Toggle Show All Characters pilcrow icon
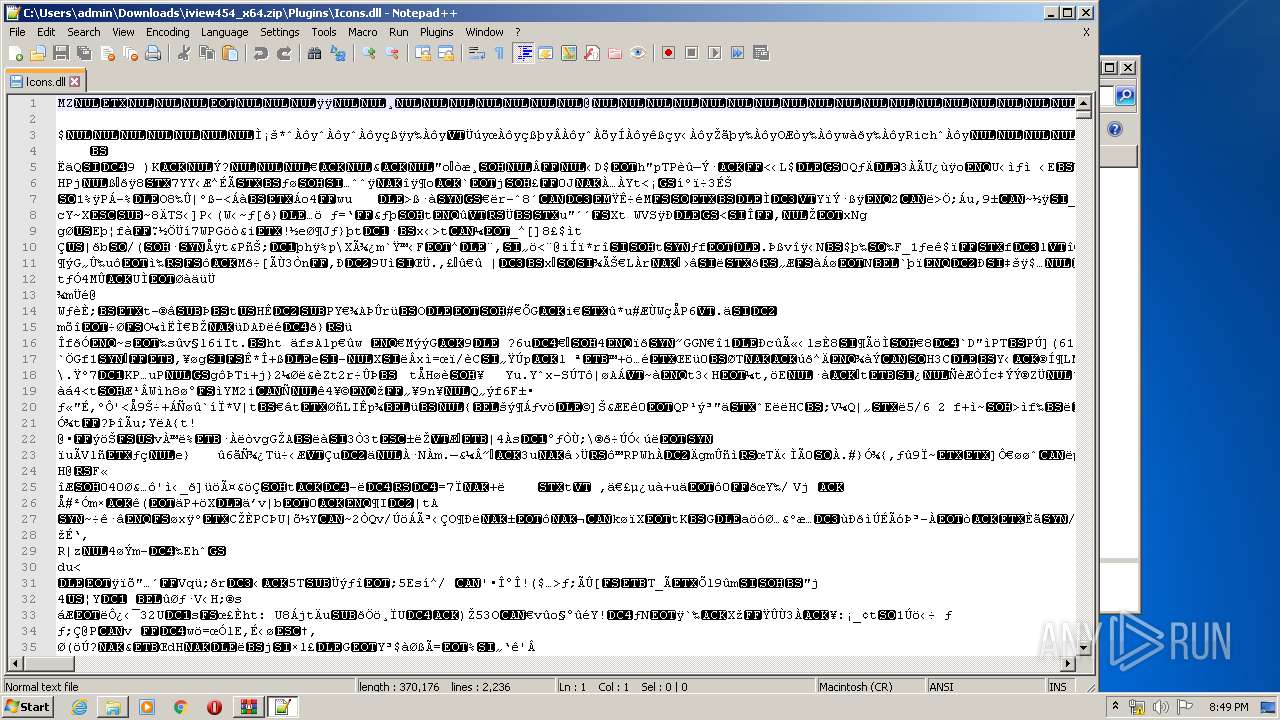 tap(500, 53)
